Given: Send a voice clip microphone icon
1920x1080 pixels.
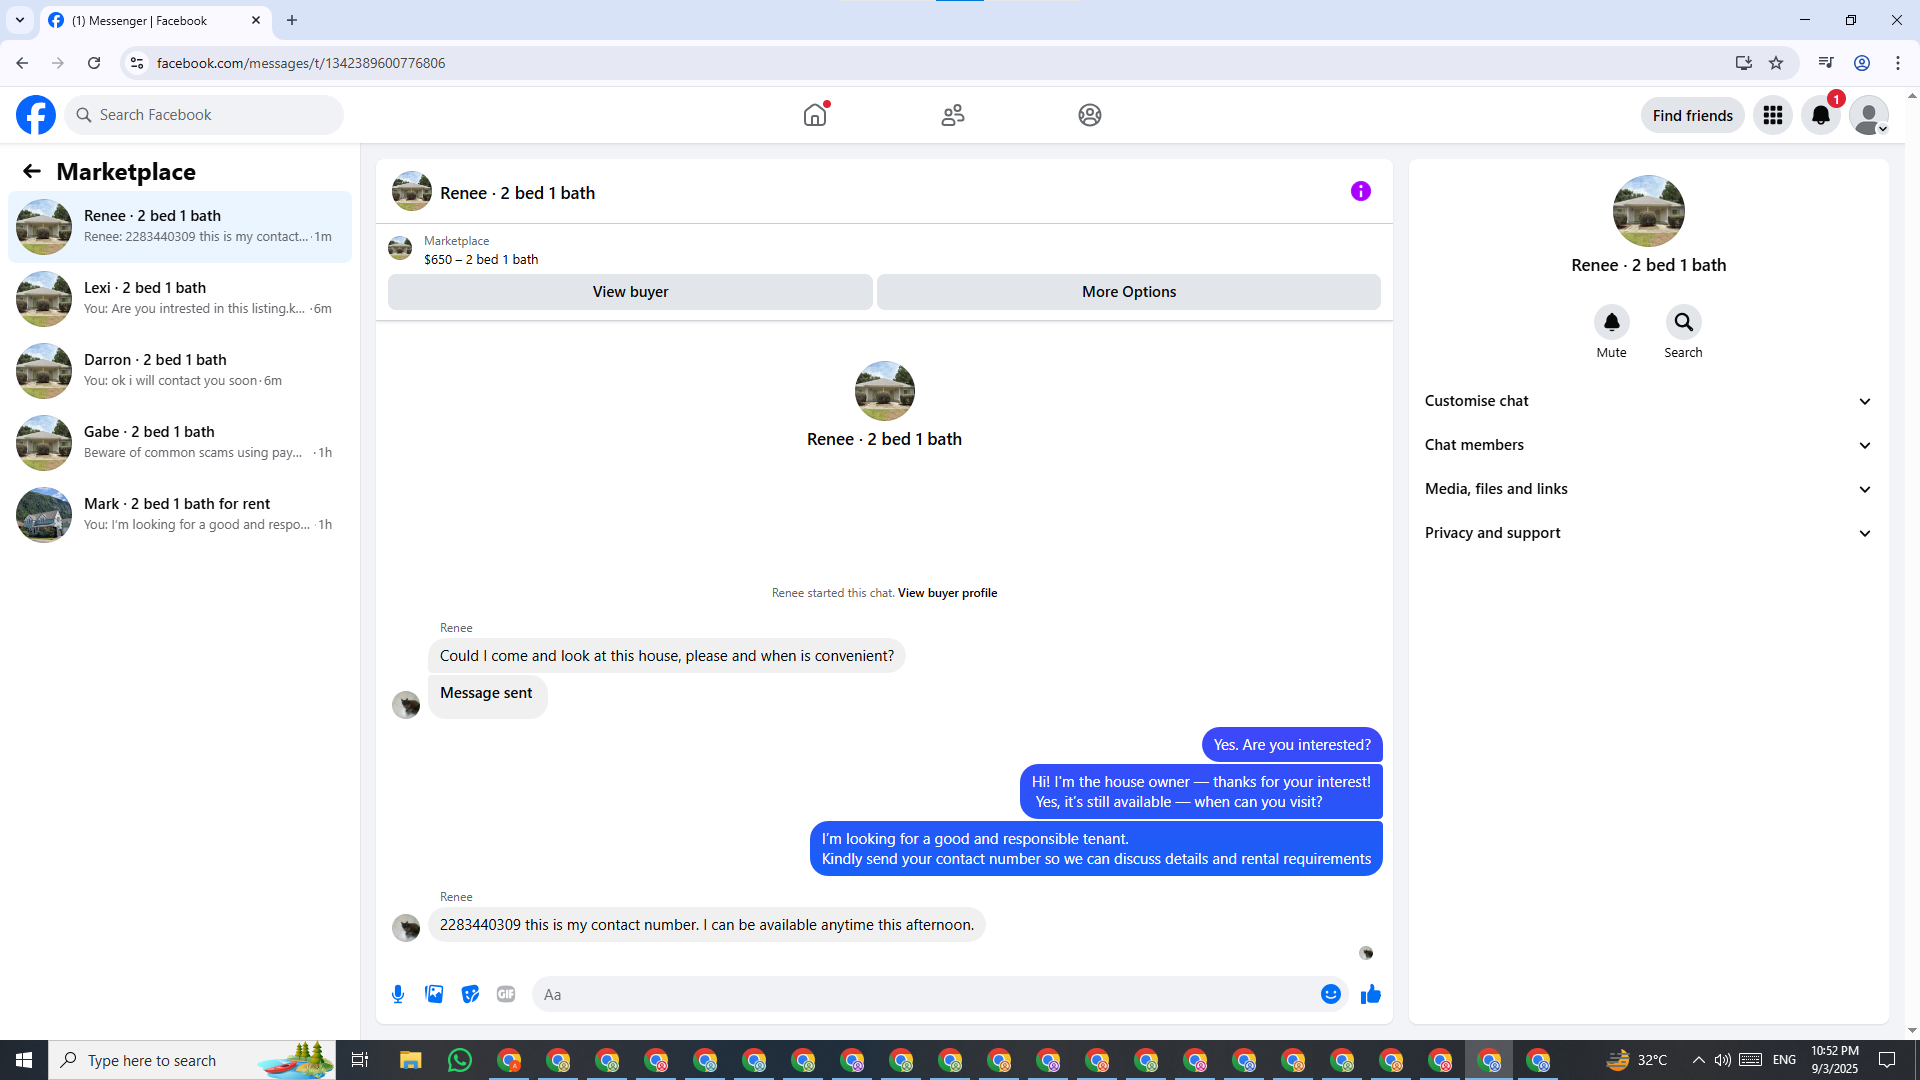Looking at the screenshot, I should (398, 994).
